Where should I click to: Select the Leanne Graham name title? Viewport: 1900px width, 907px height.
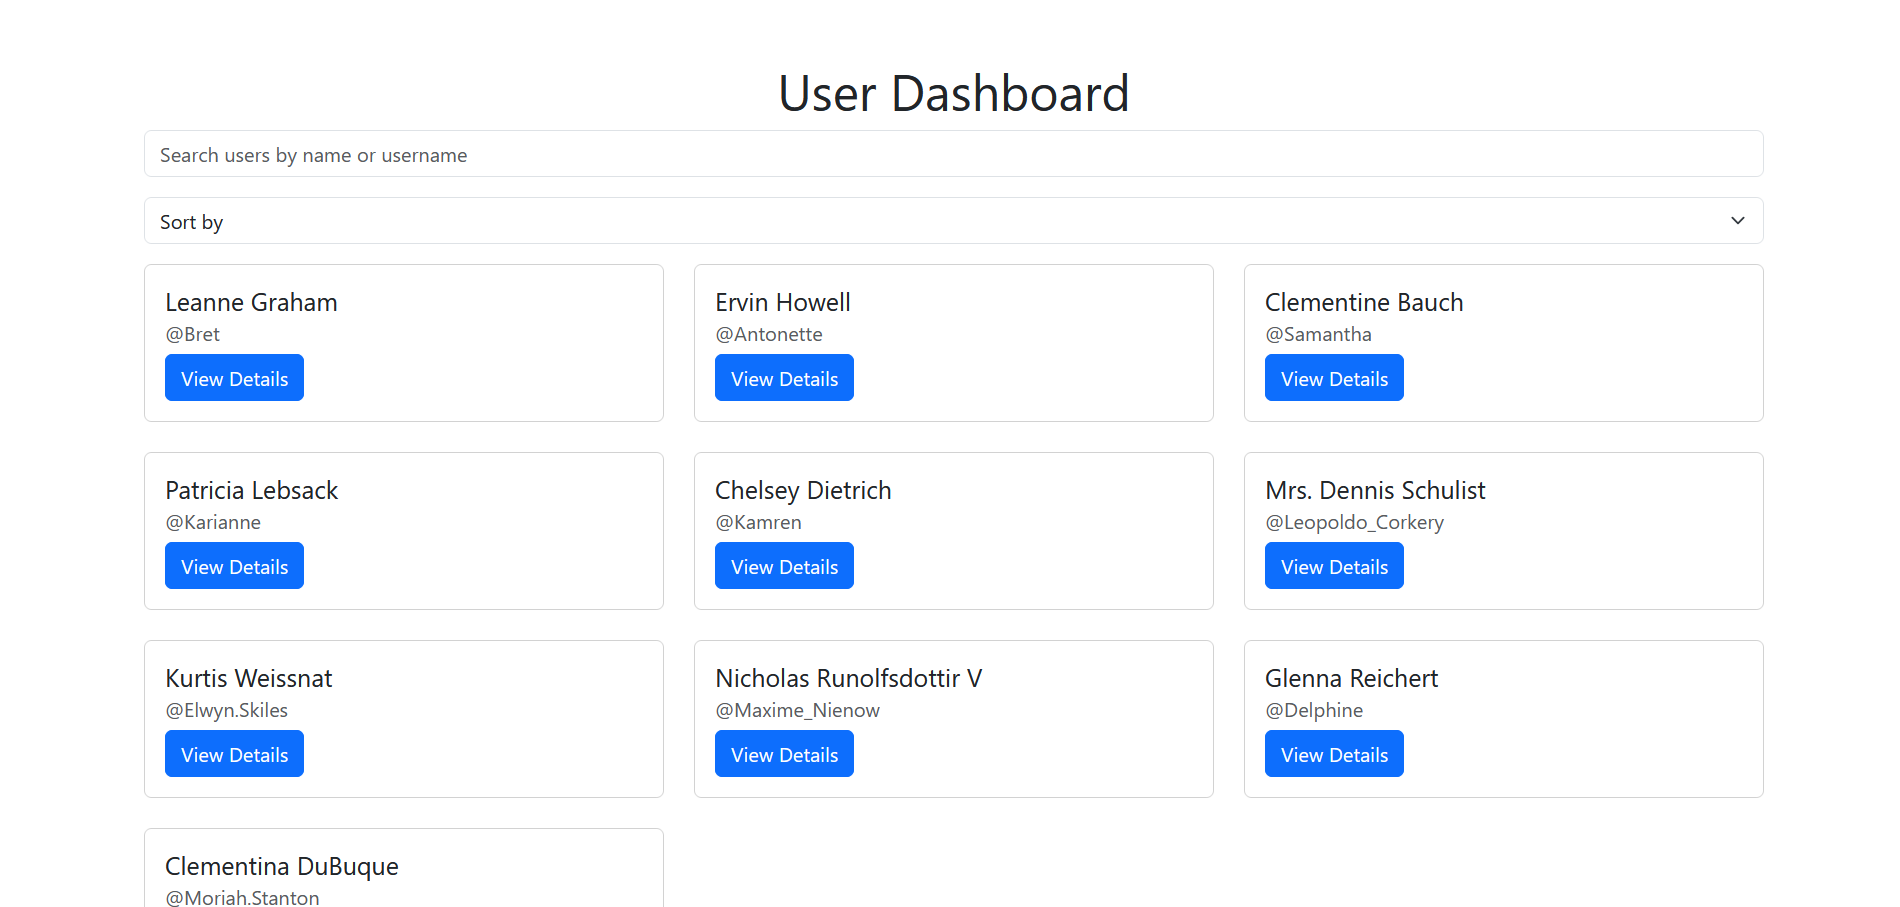pyautogui.click(x=251, y=302)
